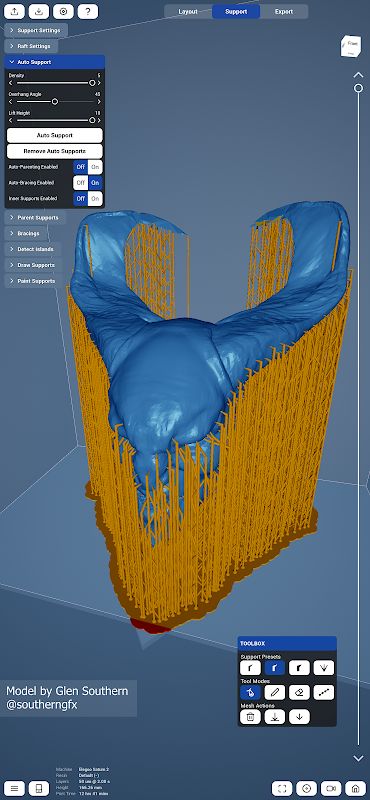Collapse the Auto Support section
The height and width of the screenshot is (800, 370).
coord(55,62)
